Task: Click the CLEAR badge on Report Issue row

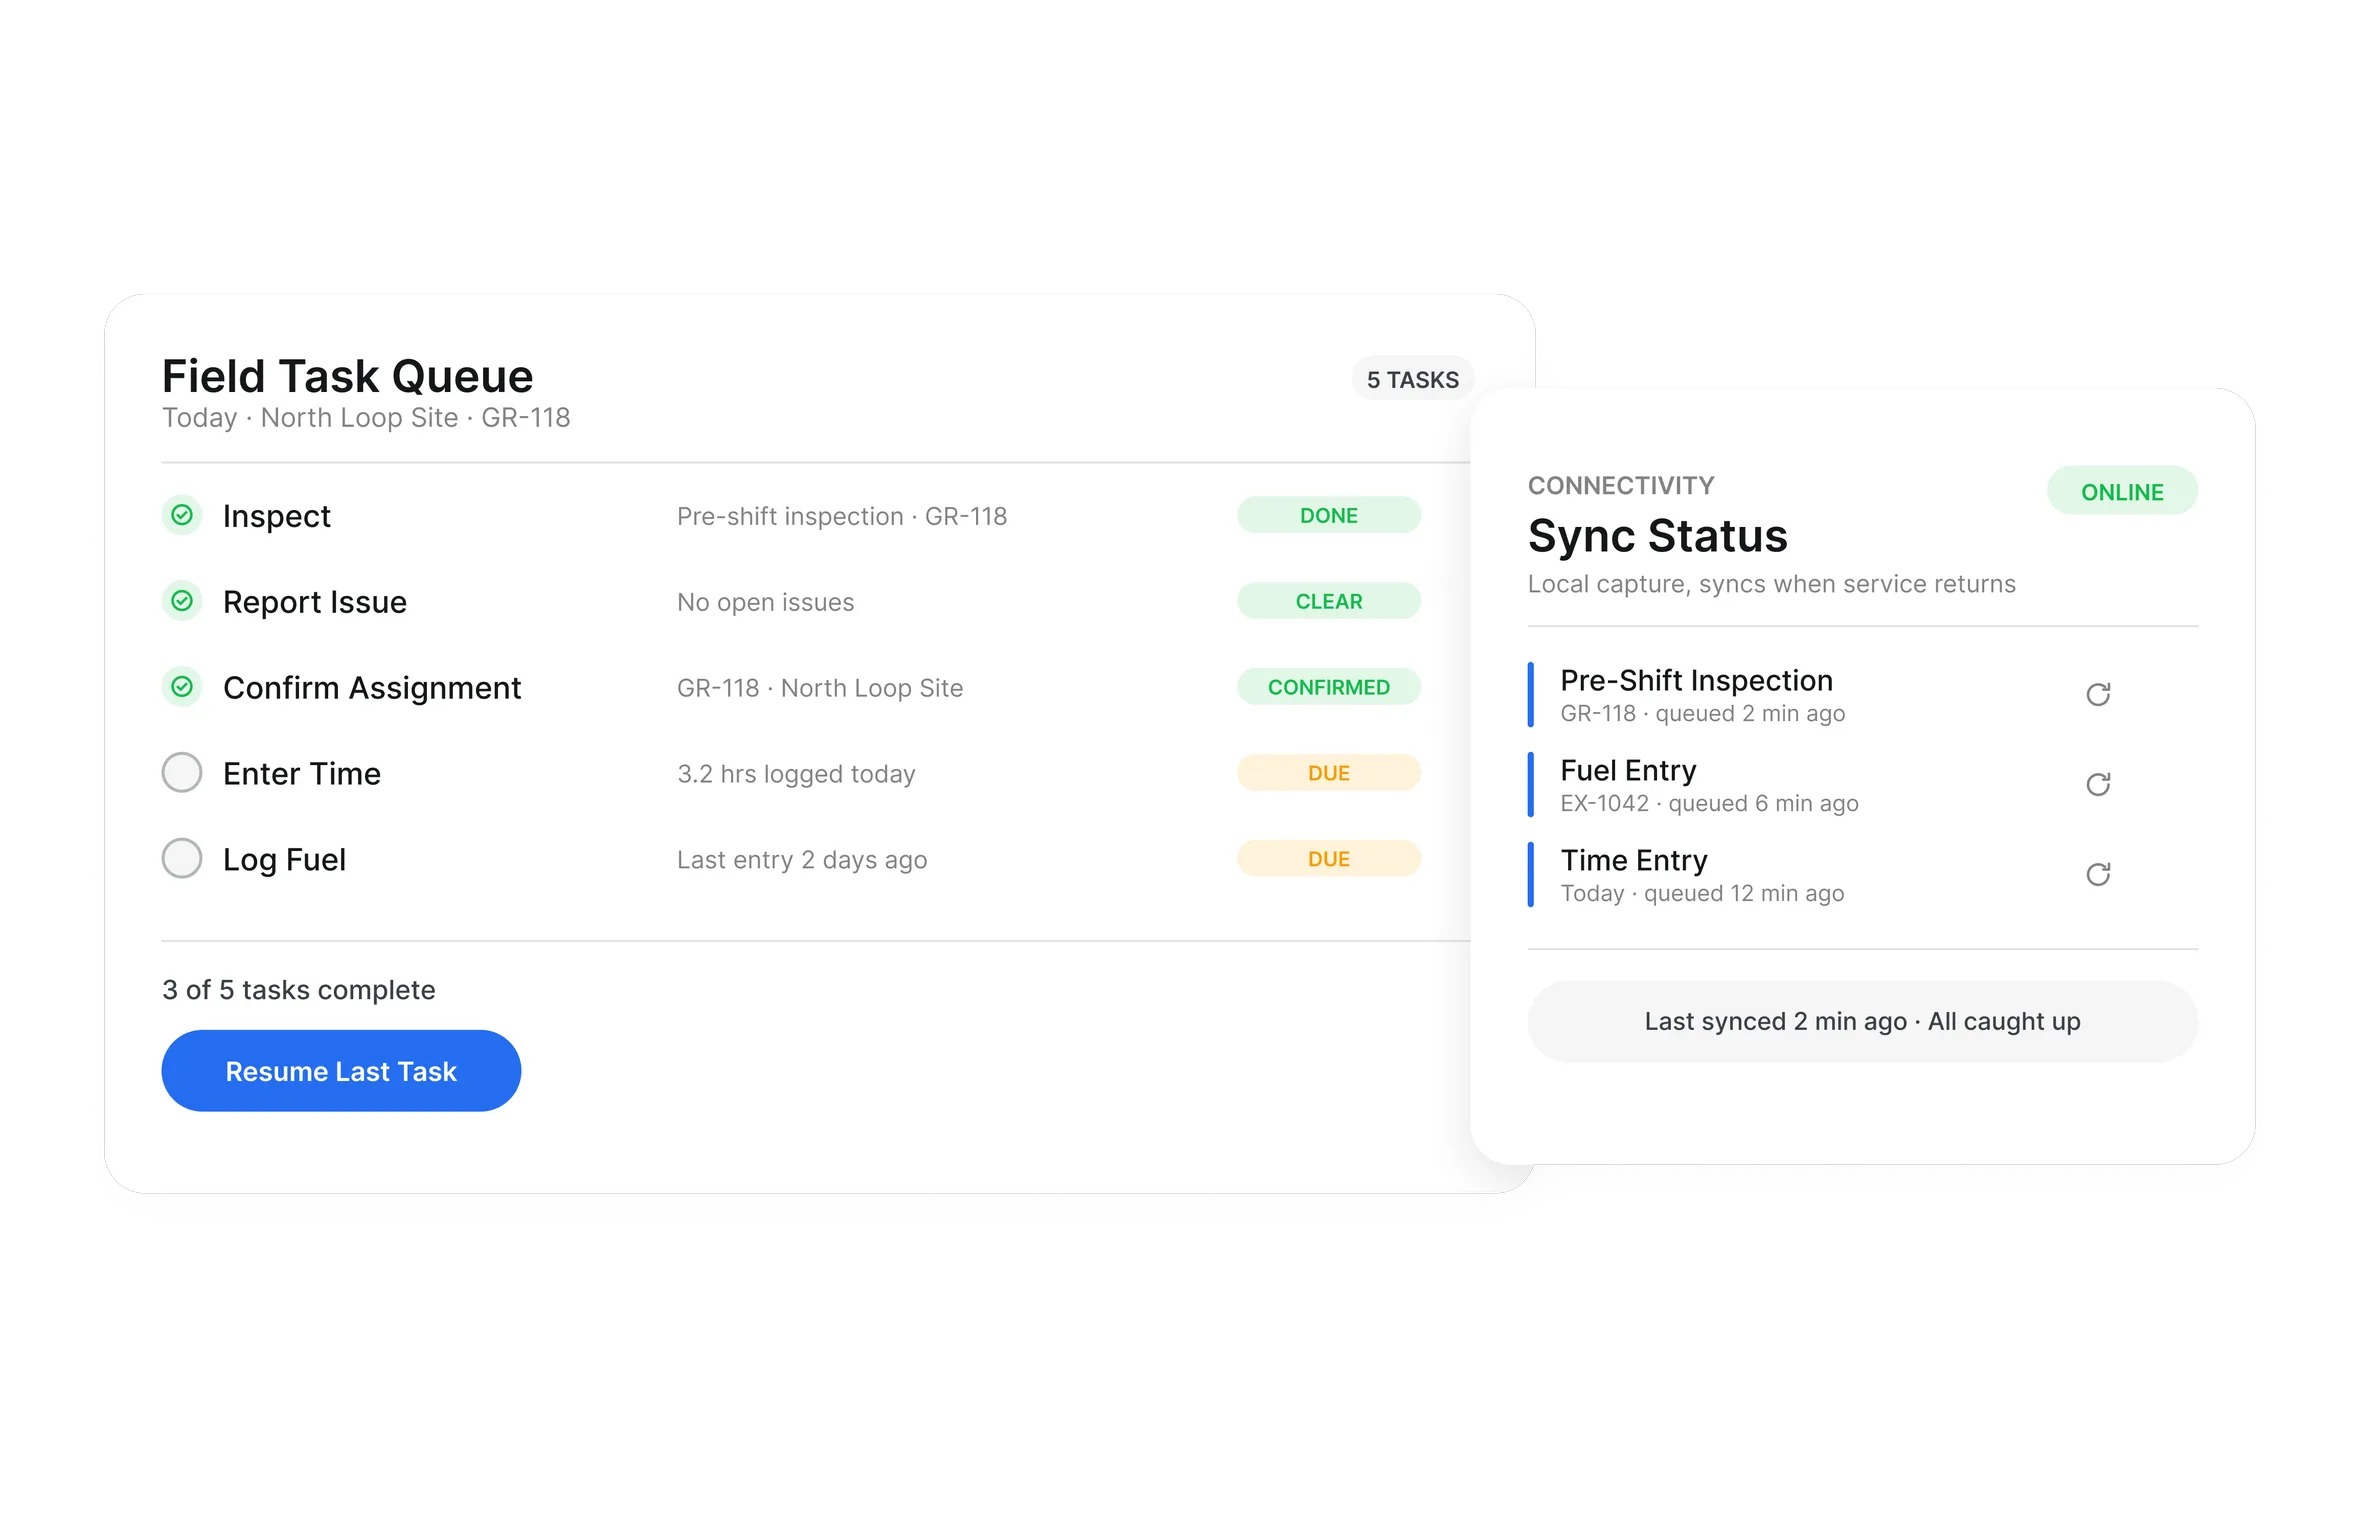Action: coord(1328,601)
